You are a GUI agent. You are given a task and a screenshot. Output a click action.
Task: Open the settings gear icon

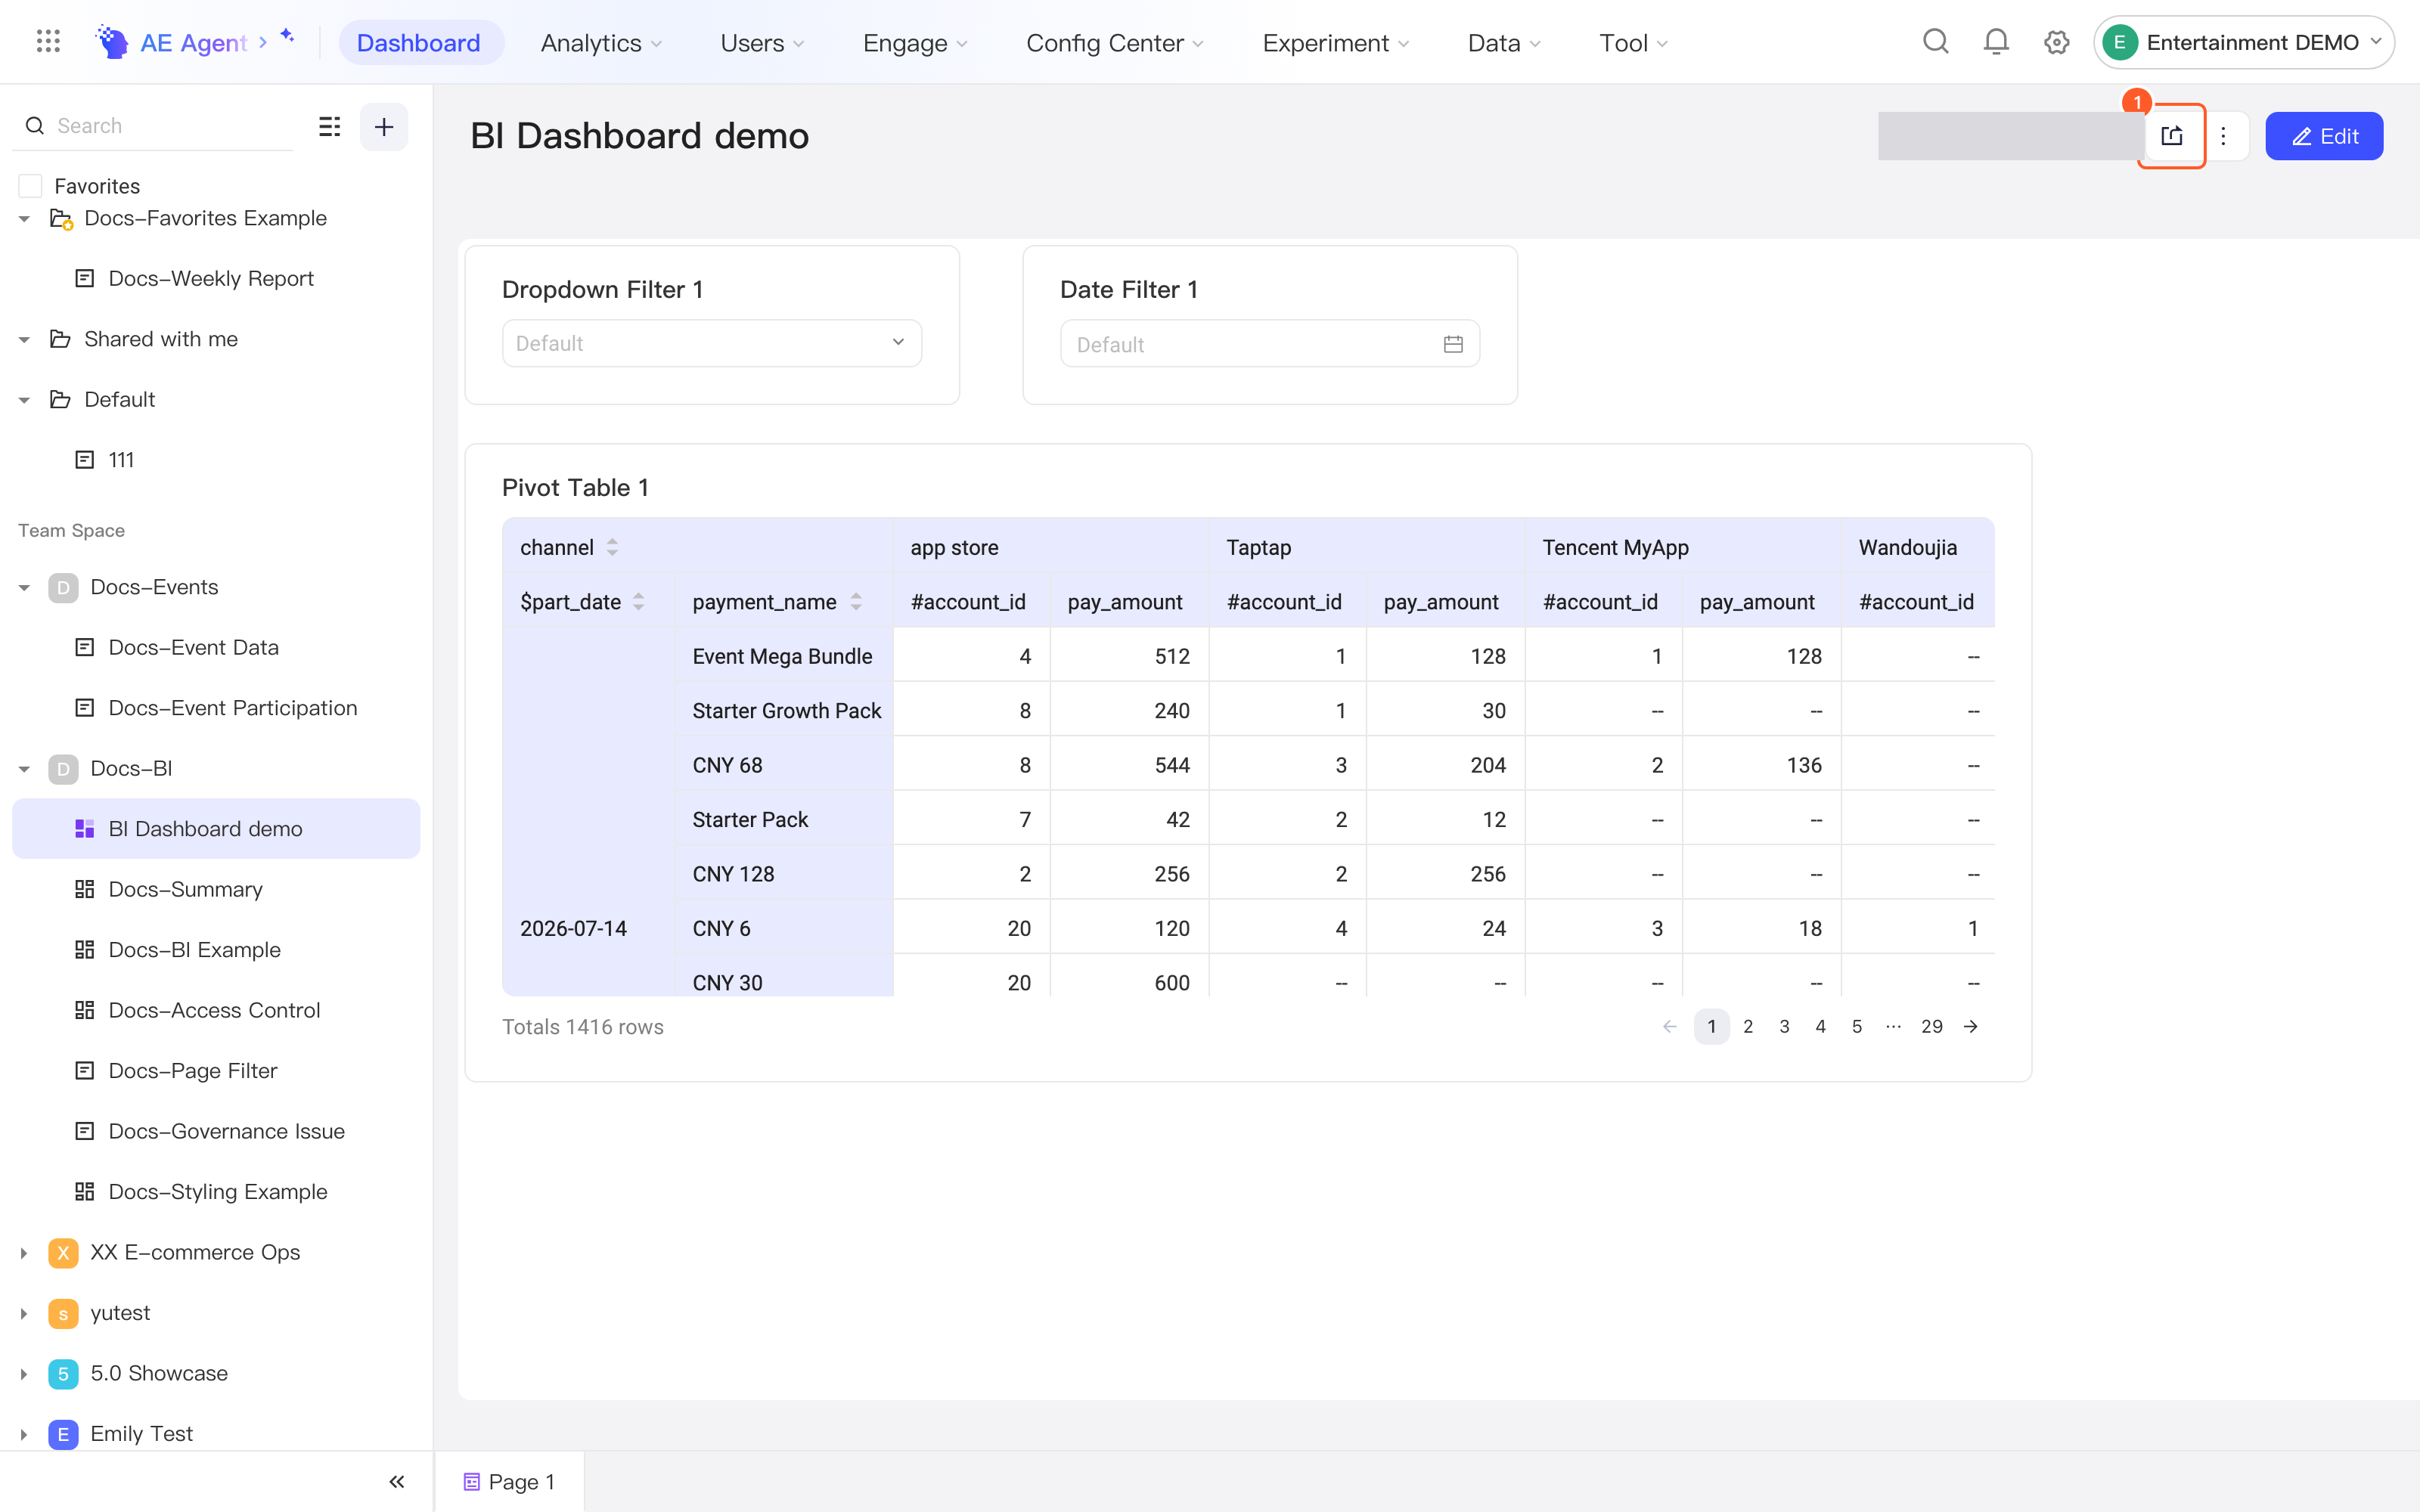[x=2056, y=42]
